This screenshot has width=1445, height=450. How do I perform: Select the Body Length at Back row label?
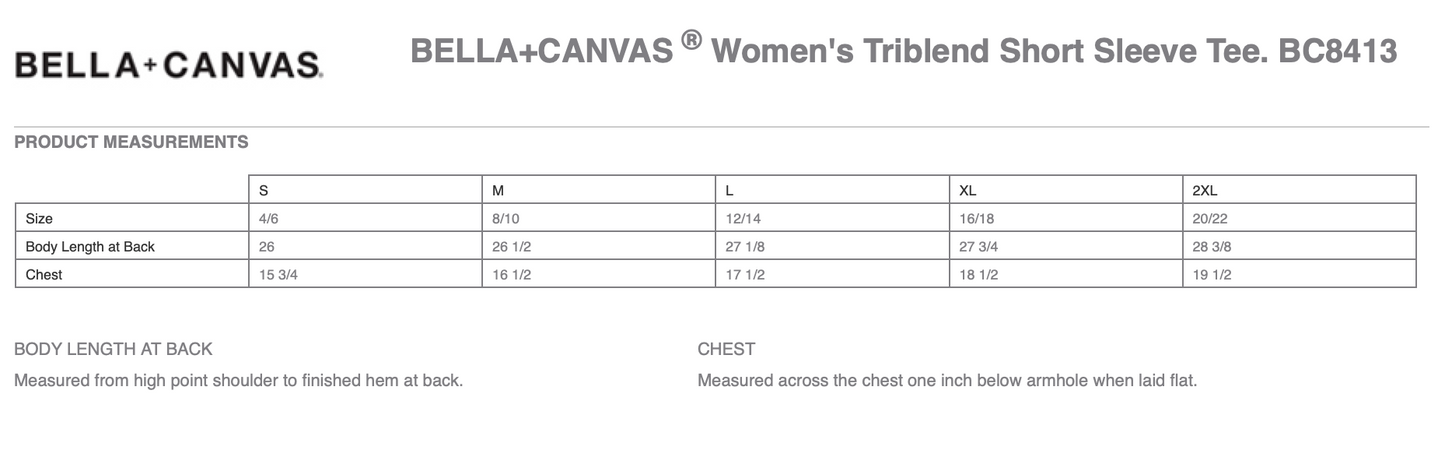[90, 246]
